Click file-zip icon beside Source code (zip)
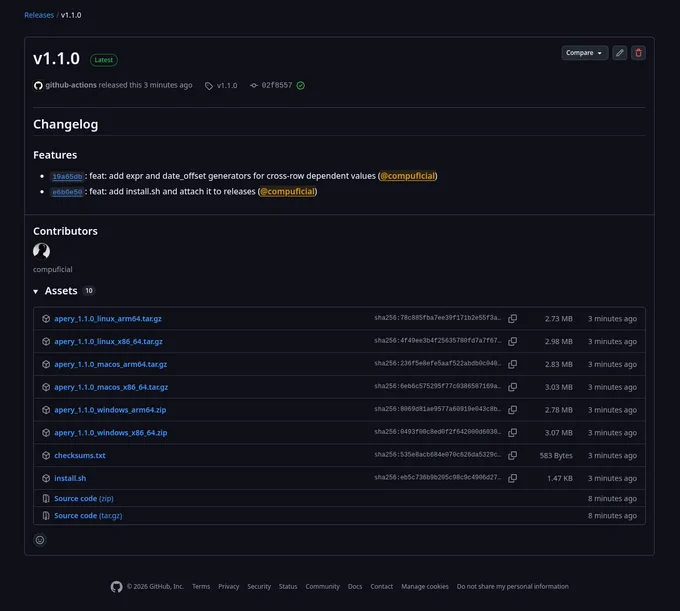The image size is (680, 611). 46,499
